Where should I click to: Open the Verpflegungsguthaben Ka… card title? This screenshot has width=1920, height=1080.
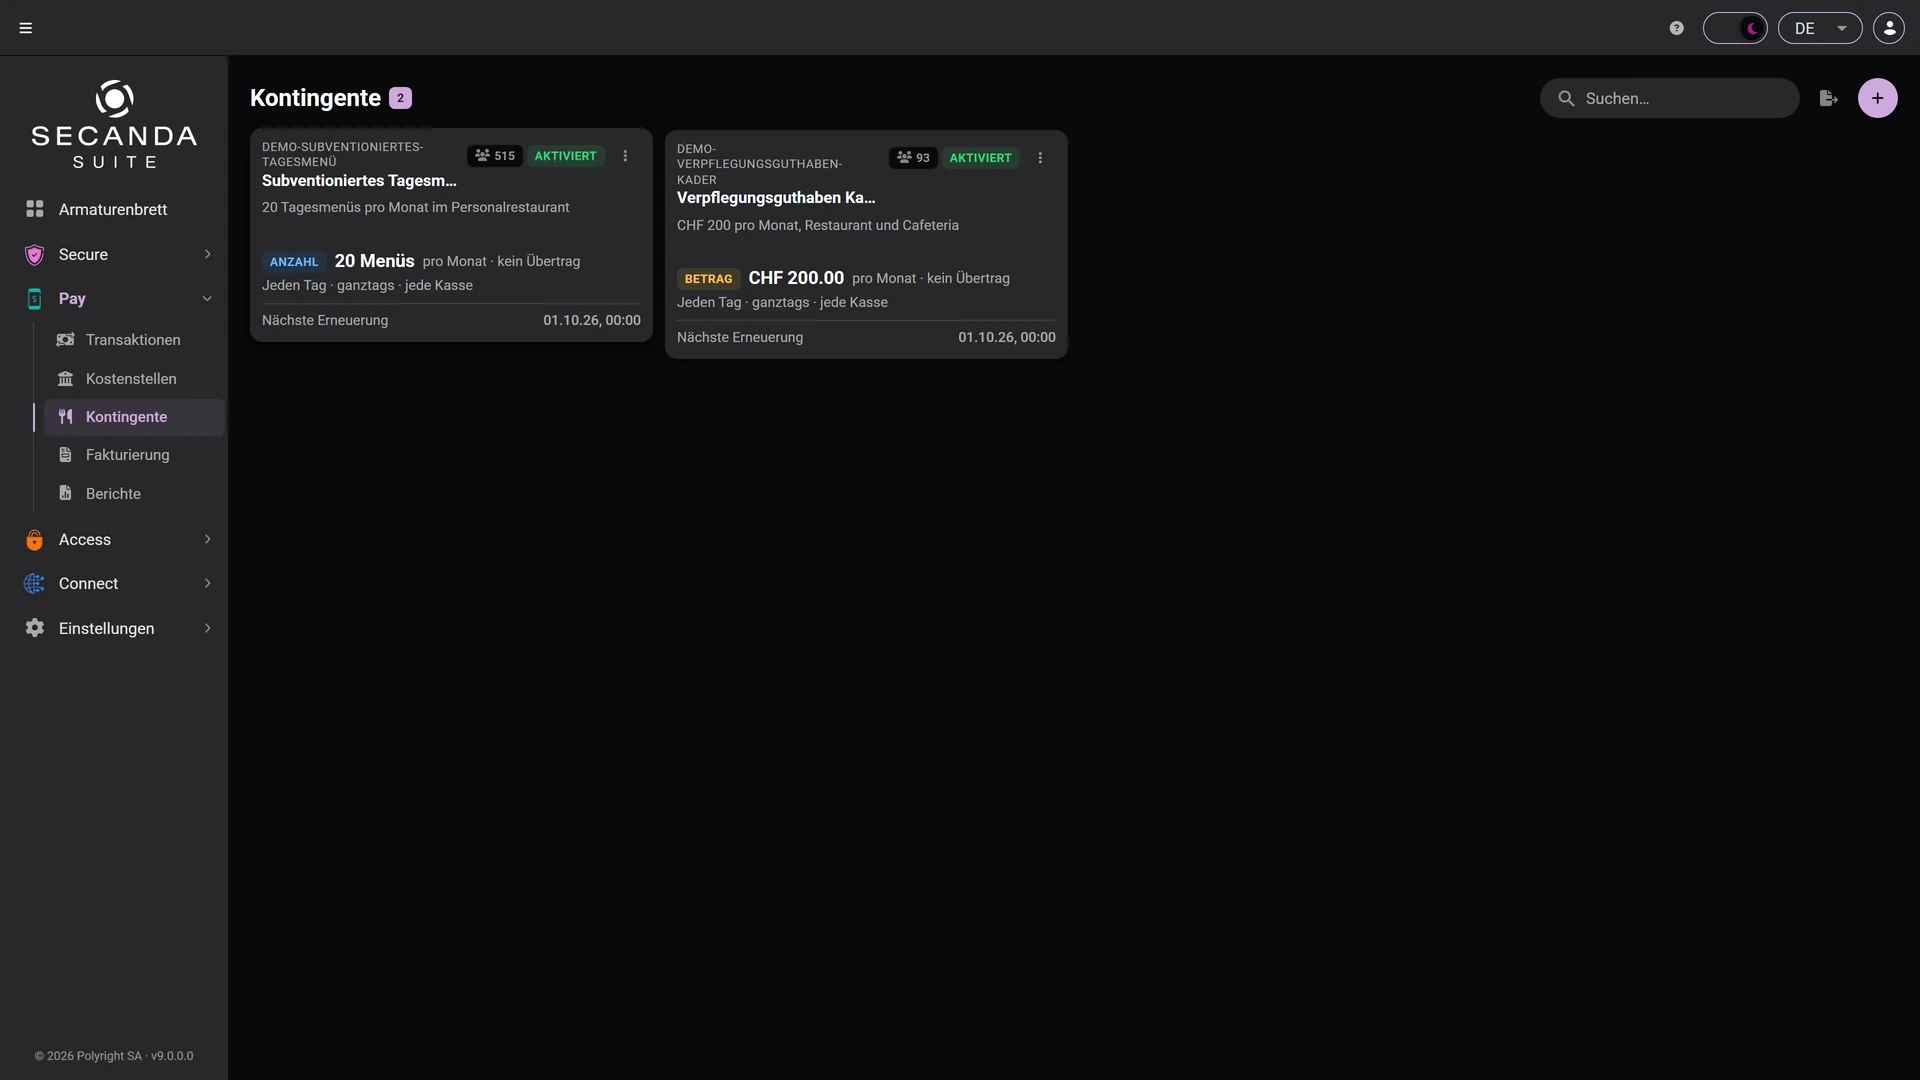click(776, 198)
